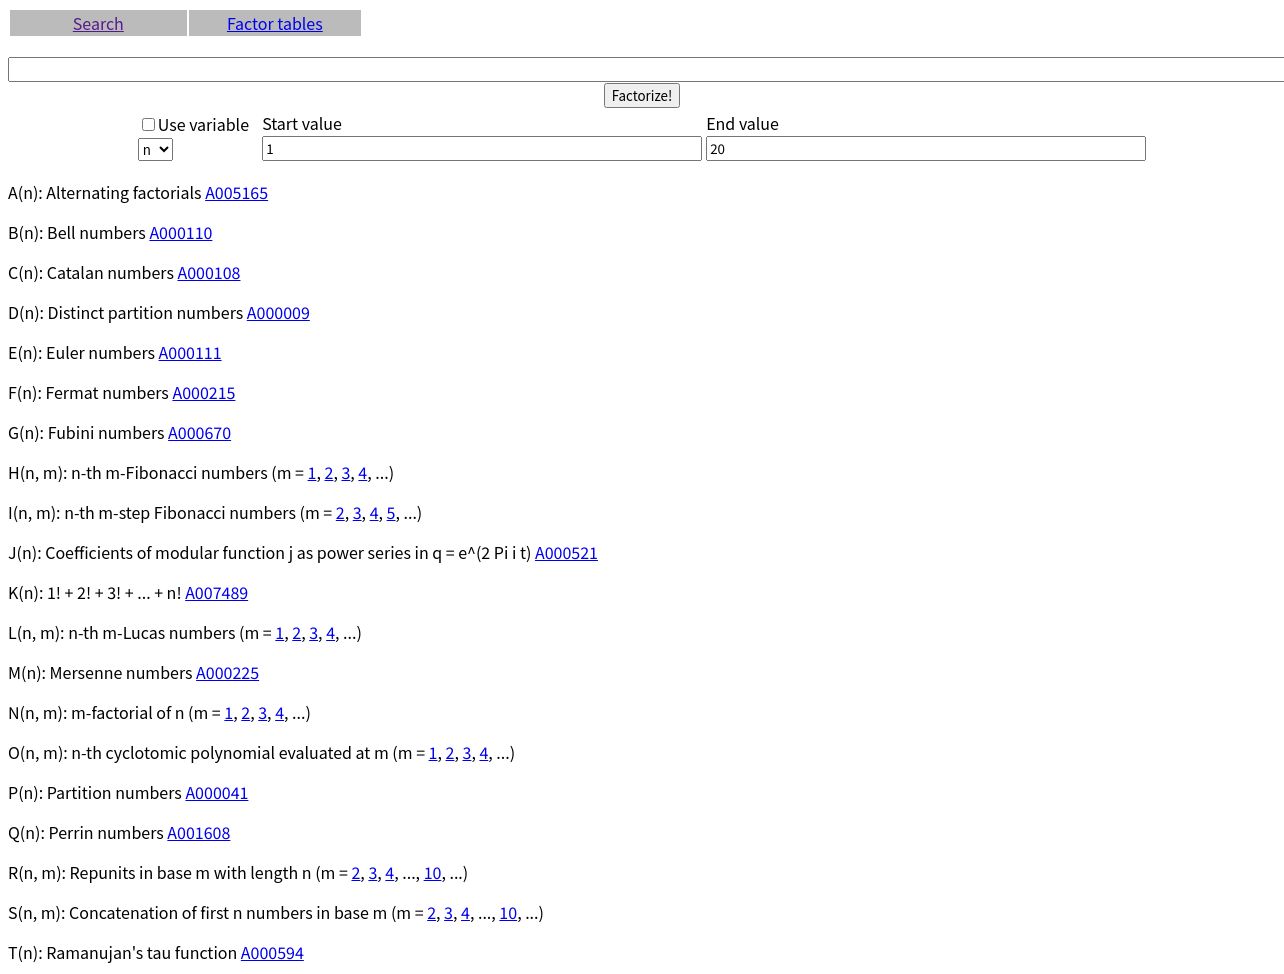Open Ramanujan's tau function link A000594
The image size is (1284, 974).
[272, 953]
